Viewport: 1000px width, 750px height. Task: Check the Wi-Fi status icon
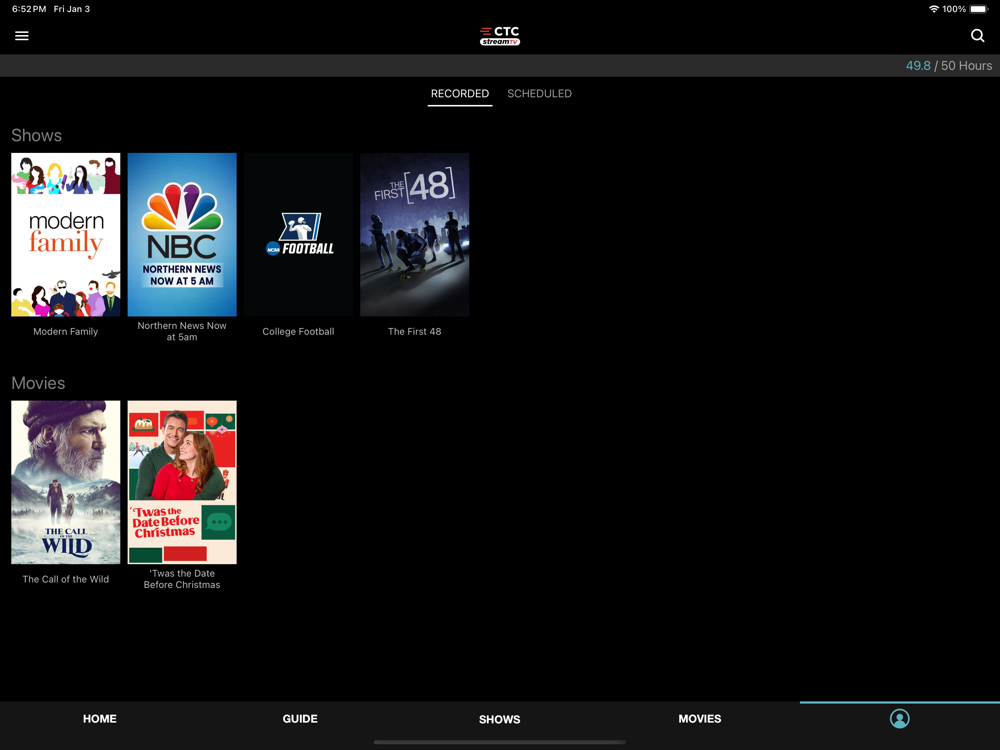(x=934, y=9)
